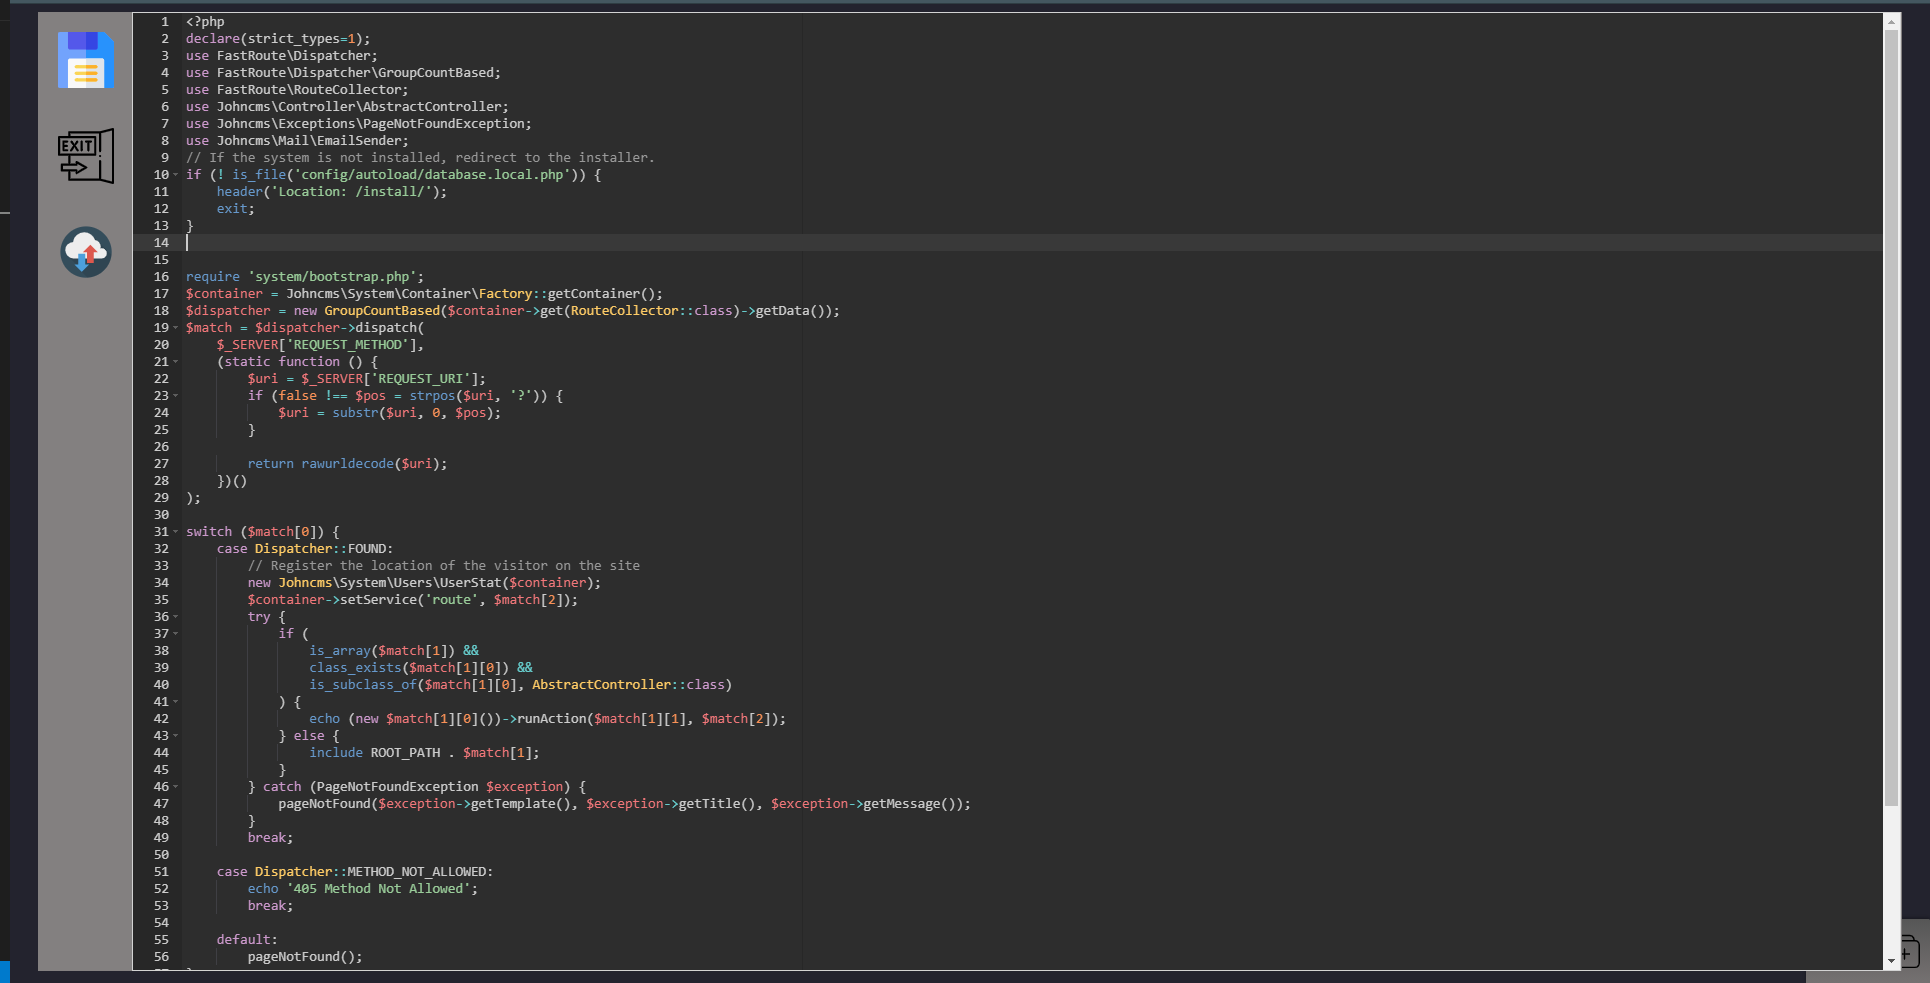Click the '<?php' opening tag on line 1

point(205,22)
